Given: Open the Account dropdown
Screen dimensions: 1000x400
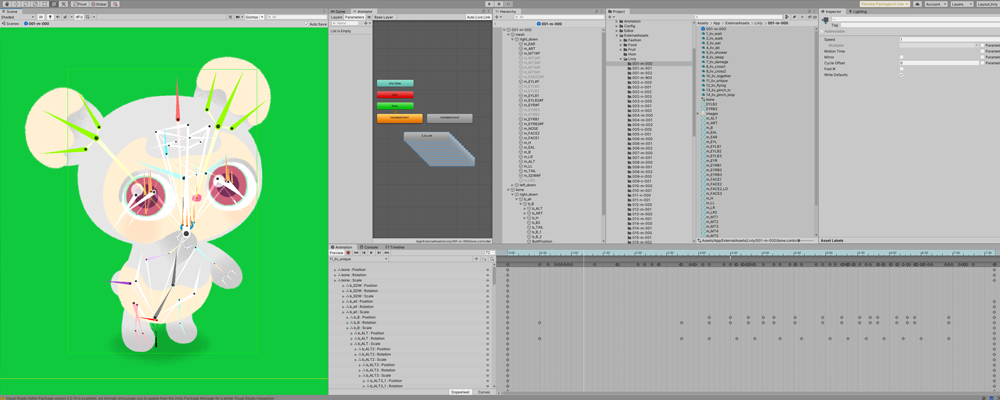Looking at the screenshot, I should (x=935, y=4).
